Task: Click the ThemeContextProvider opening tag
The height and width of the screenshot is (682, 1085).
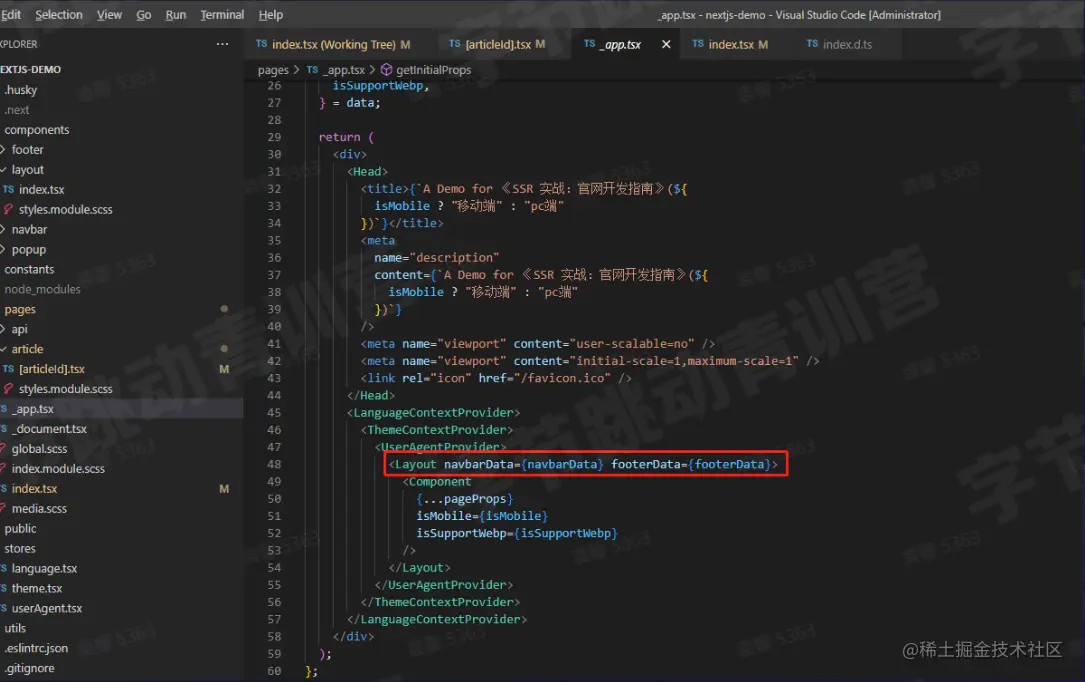Action: click(437, 430)
